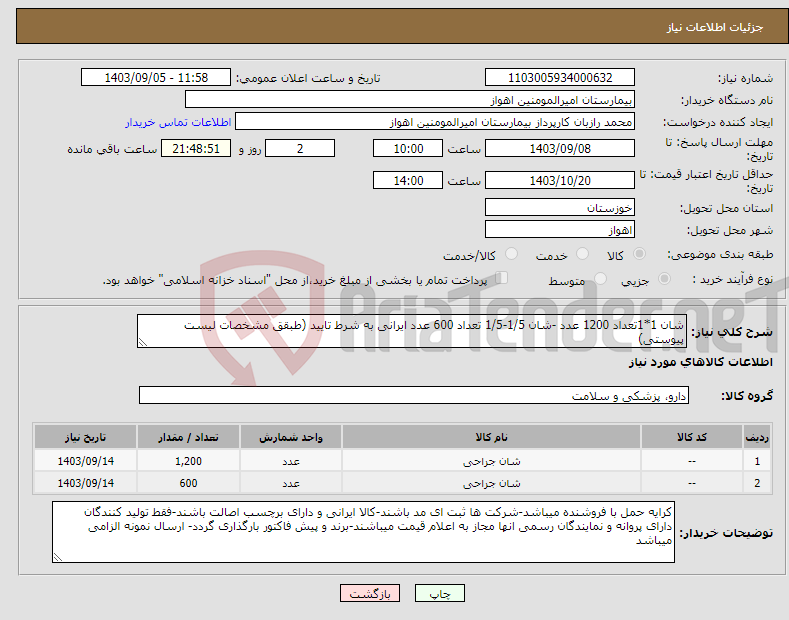The width and height of the screenshot is (789, 620).
Task: Click the deadline time field 10:00
Action: (408, 148)
